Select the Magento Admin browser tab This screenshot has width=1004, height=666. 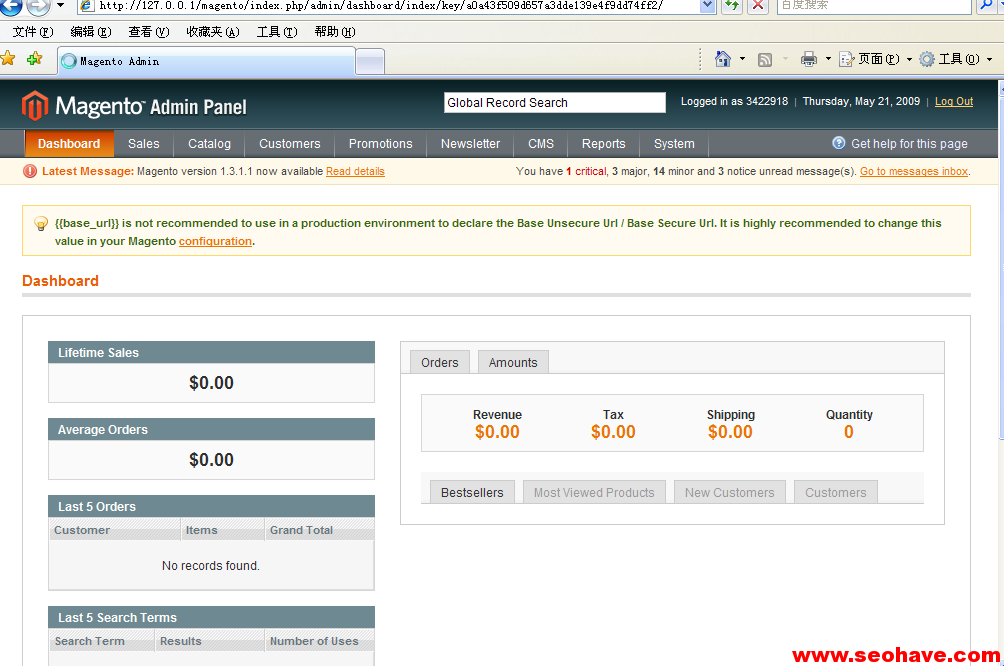coord(206,61)
